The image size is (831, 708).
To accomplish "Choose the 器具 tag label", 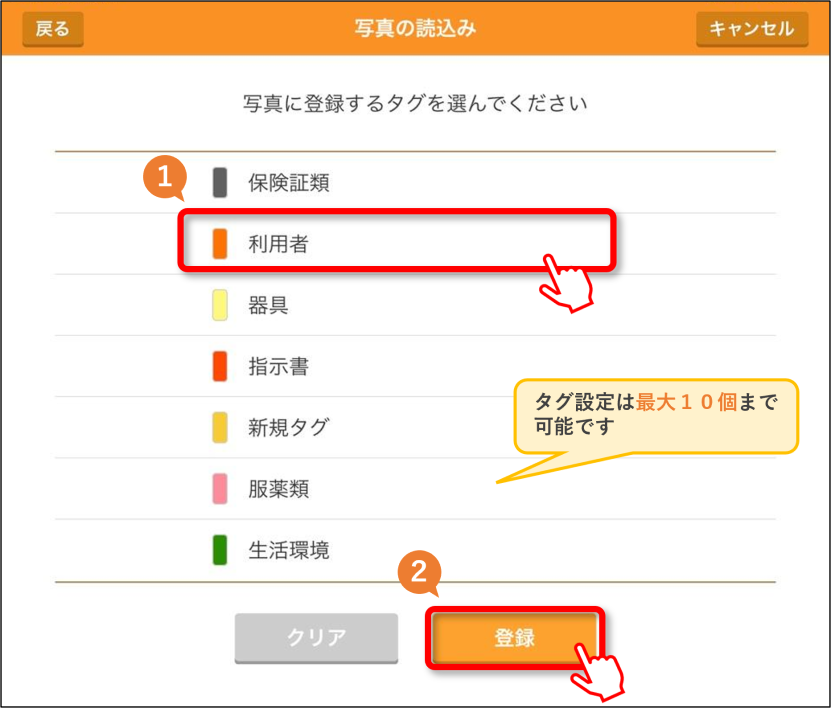I will [268, 305].
